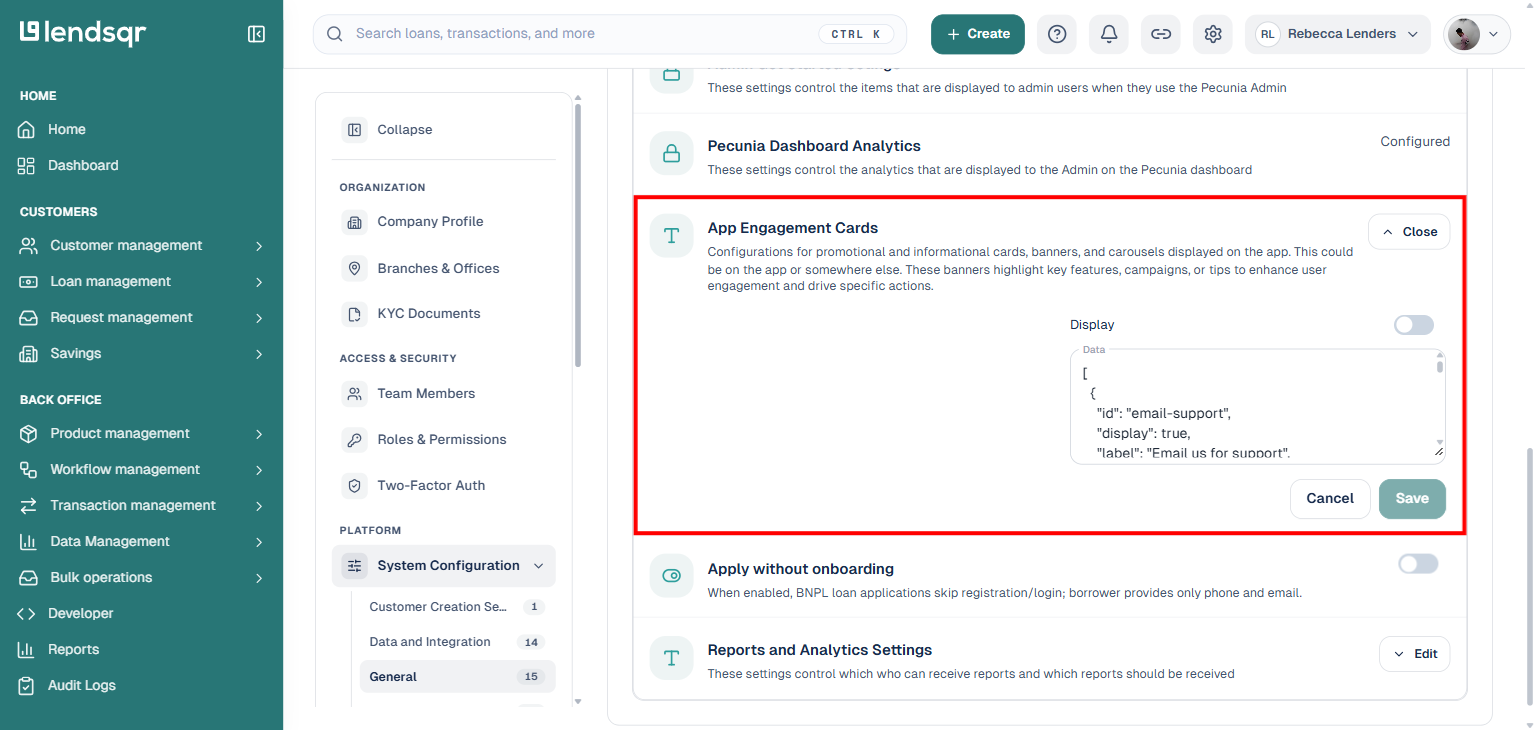Collapse the System Configuration section
This screenshot has height=730, width=1535.
point(444,566)
